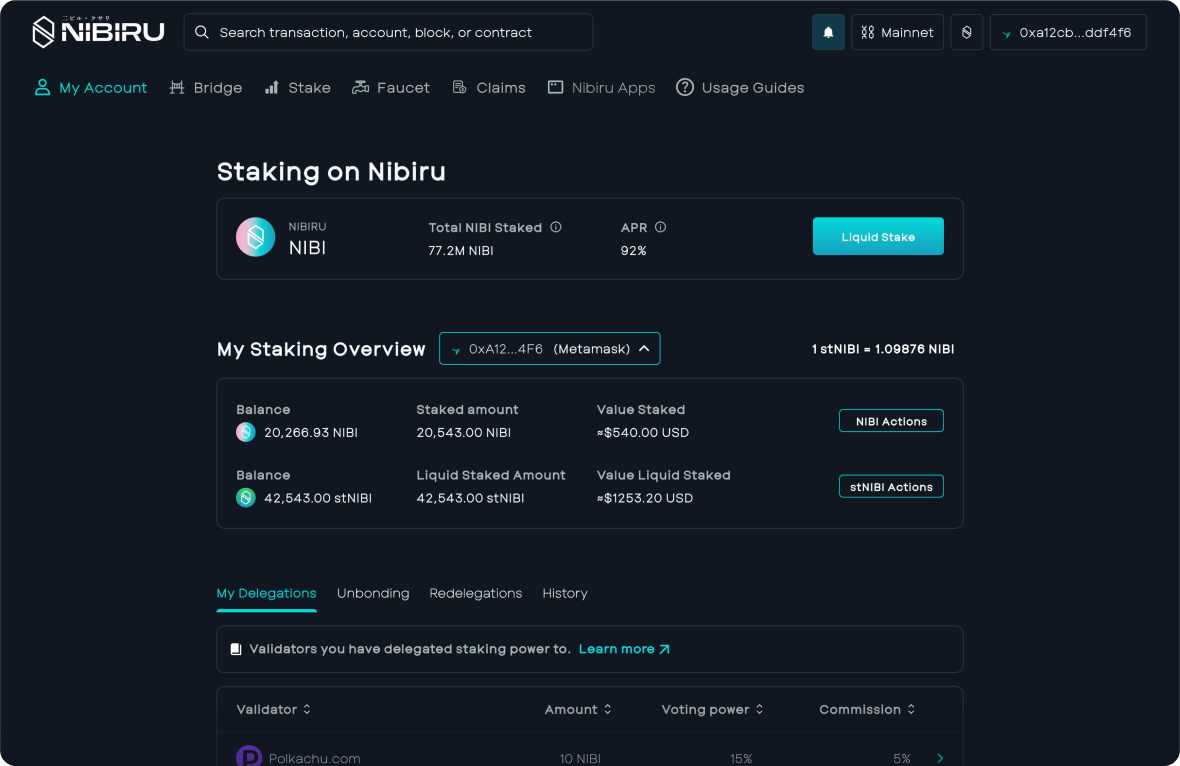The image size is (1180, 766).
Task: Sort table by Commission column
Action: coord(867,709)
